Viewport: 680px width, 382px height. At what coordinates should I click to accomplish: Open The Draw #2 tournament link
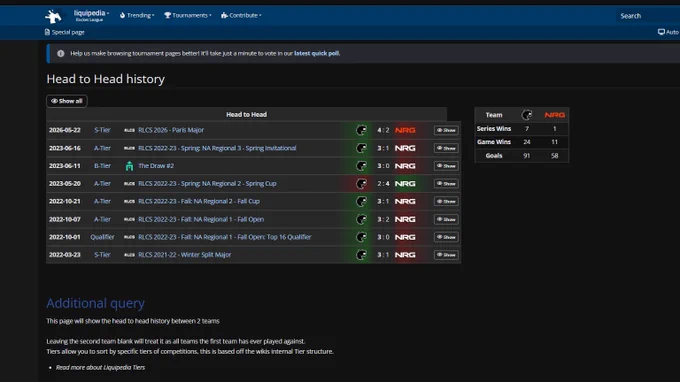tap(156, 166)
